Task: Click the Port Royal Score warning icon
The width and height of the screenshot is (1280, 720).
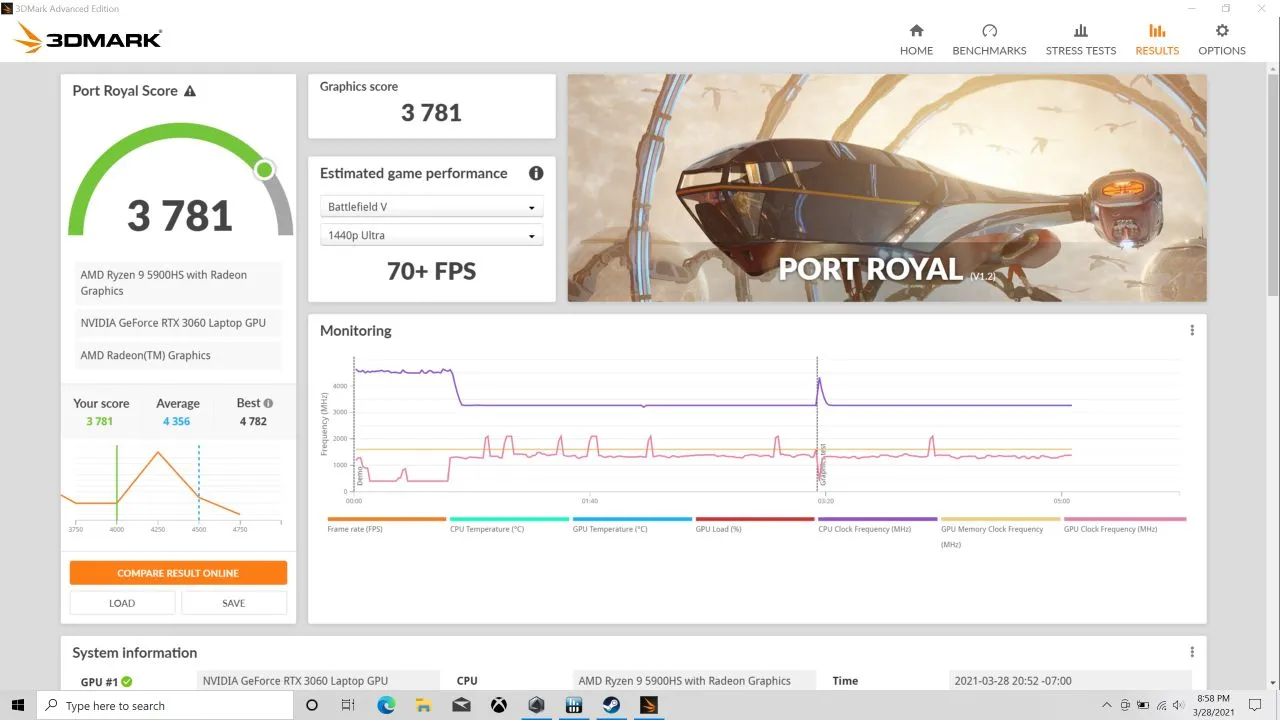Action: point(190,91)
